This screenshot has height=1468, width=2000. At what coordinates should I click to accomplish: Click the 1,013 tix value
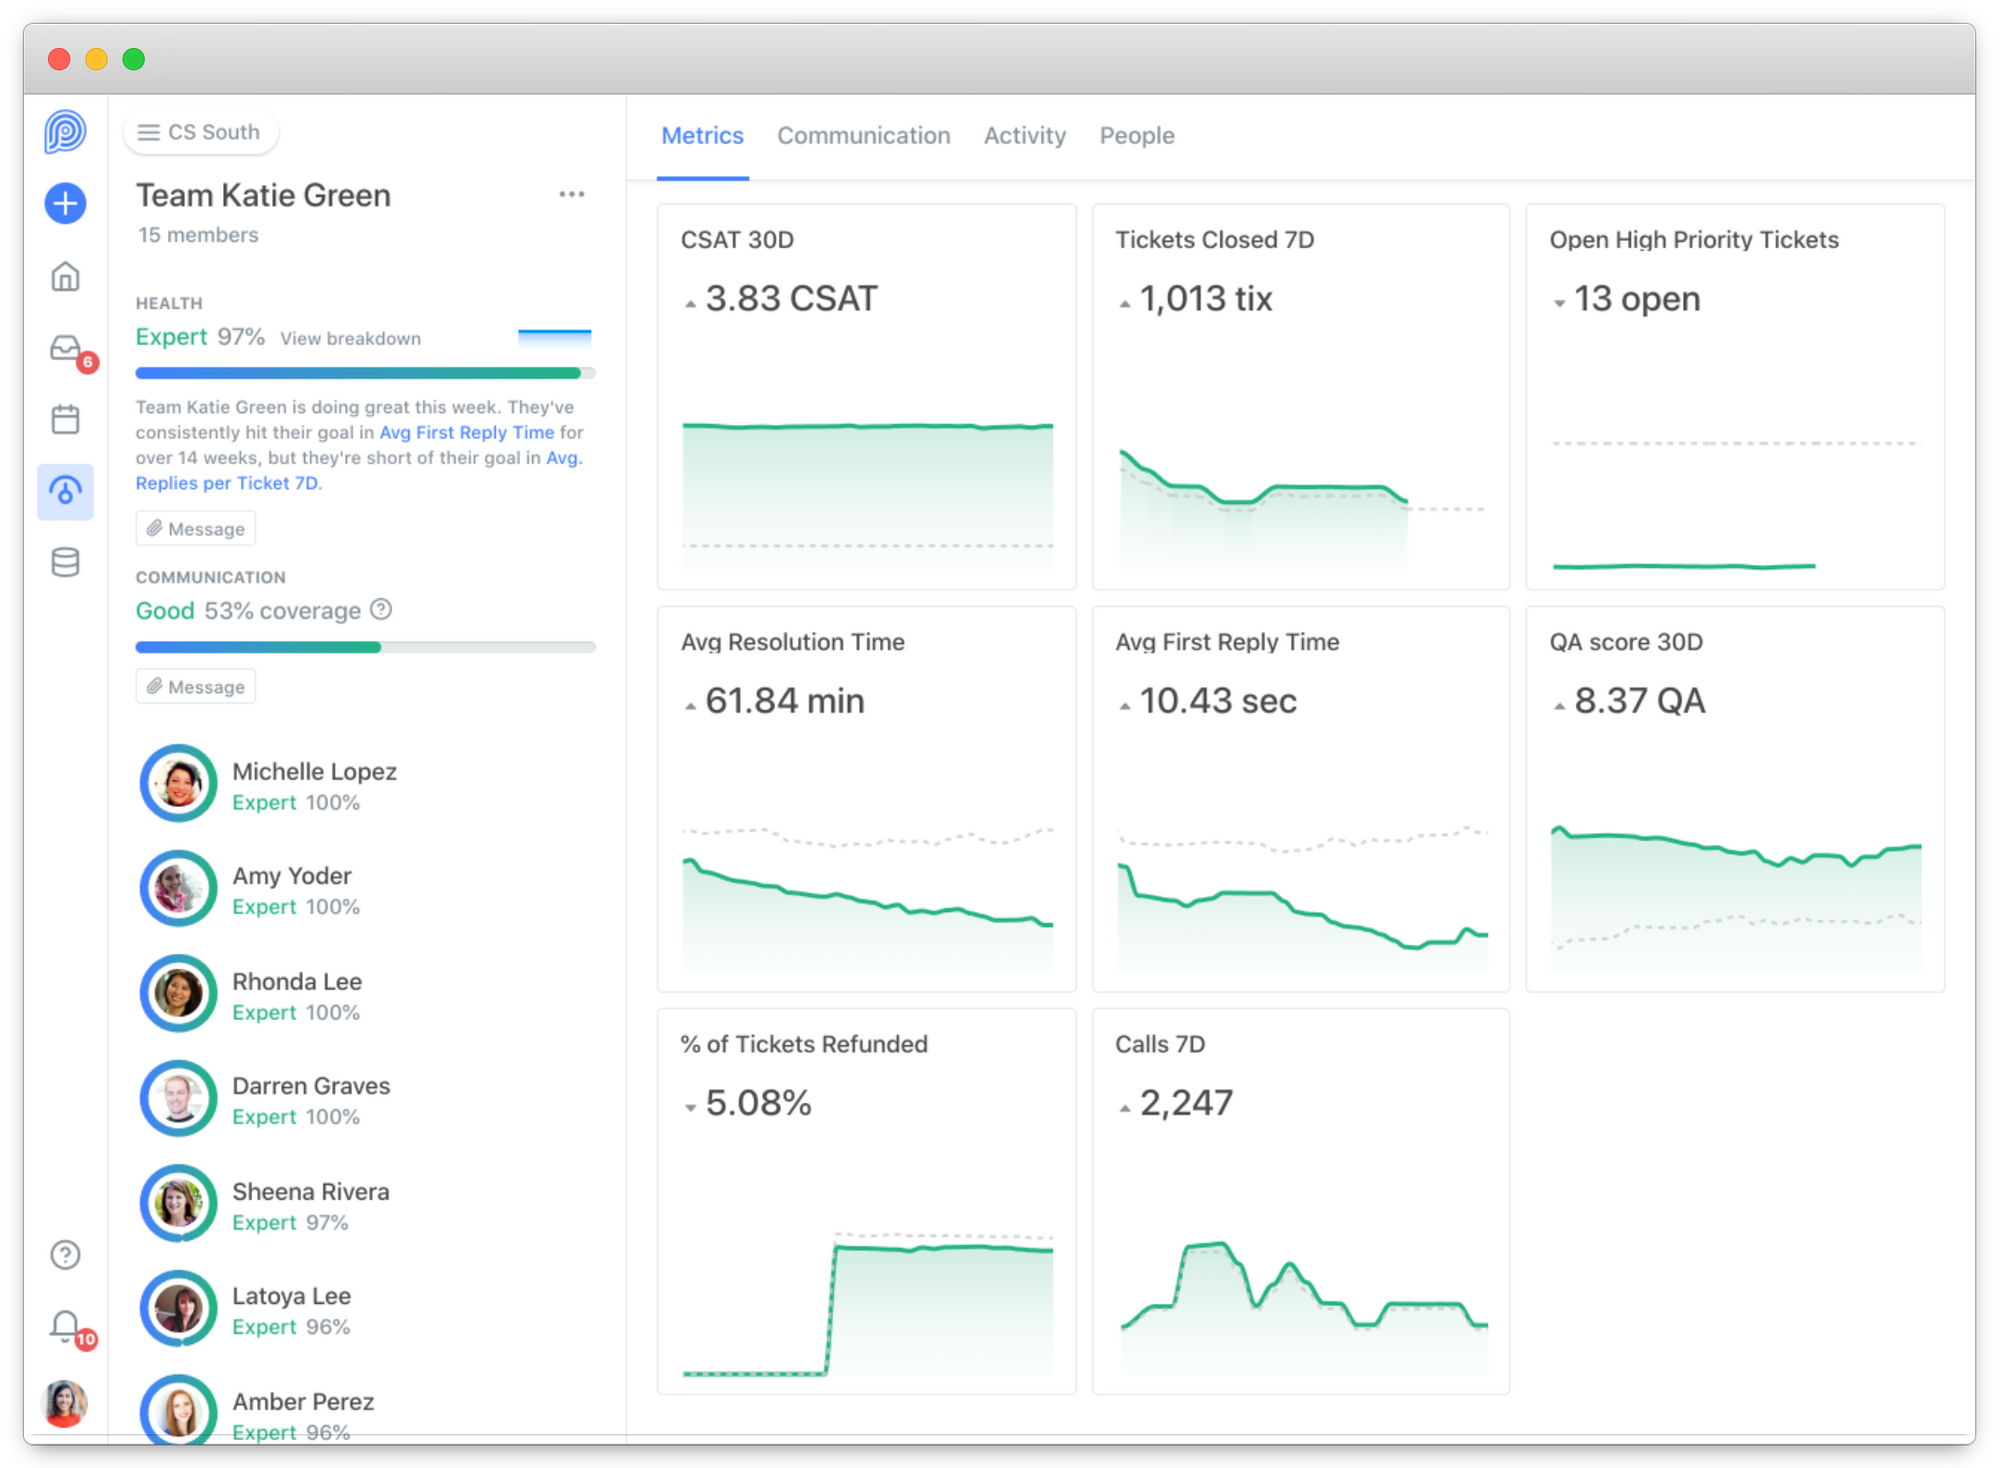[1206, 298]
